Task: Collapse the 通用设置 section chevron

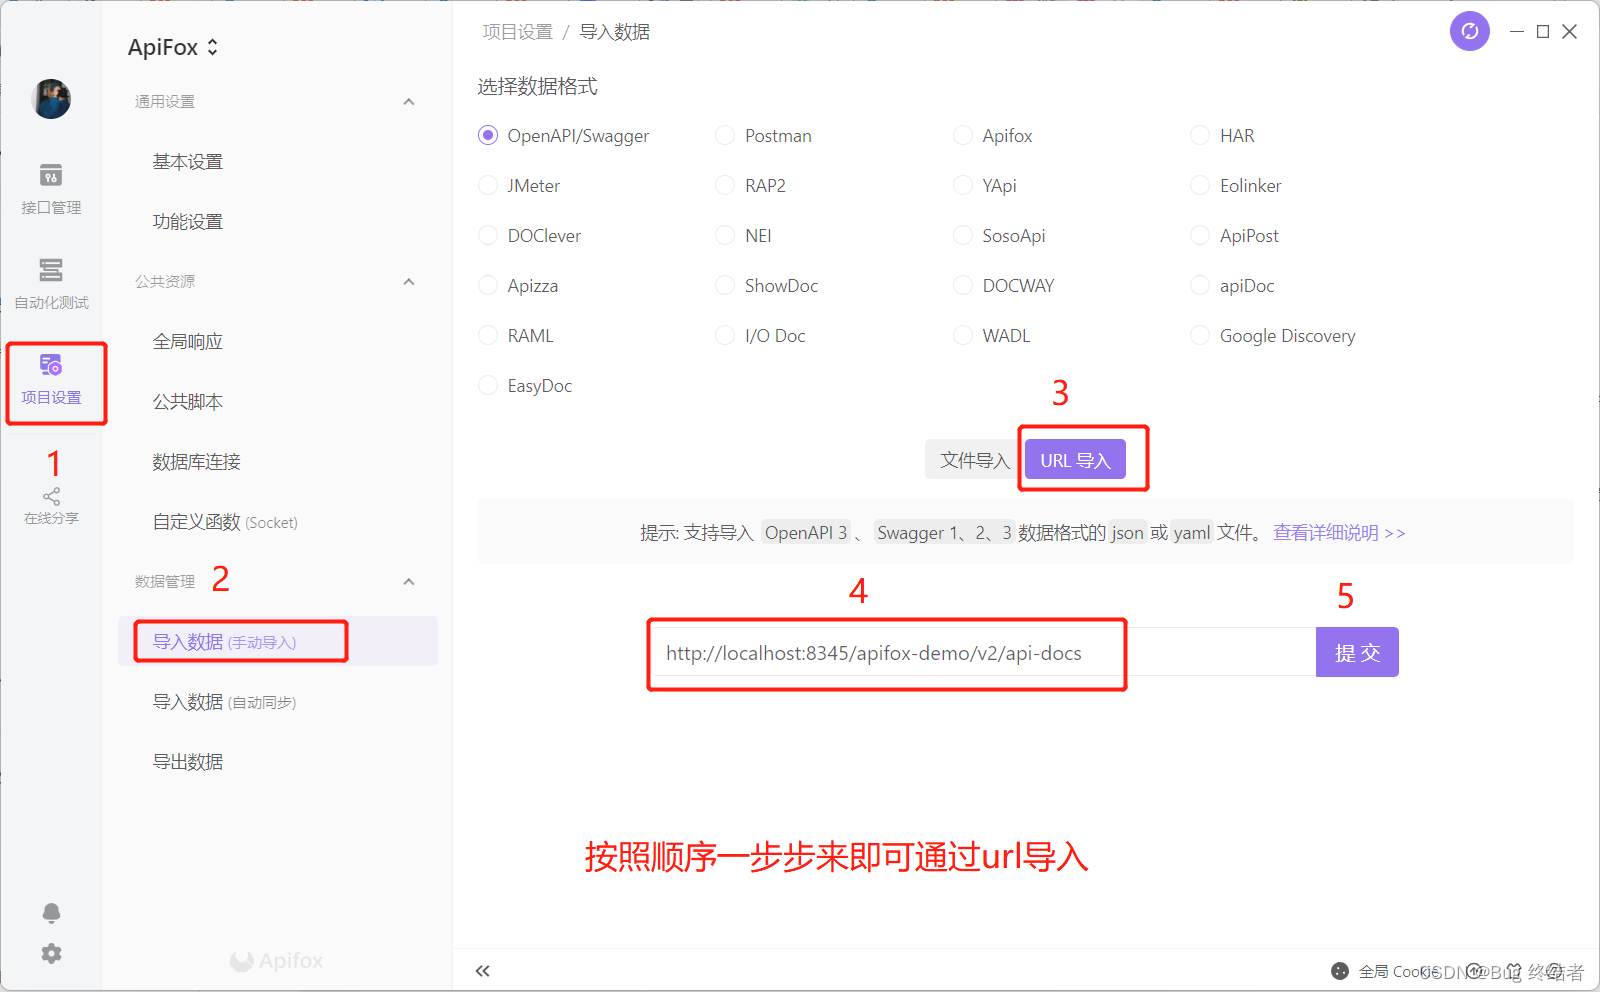Action: tap(409, 102)
